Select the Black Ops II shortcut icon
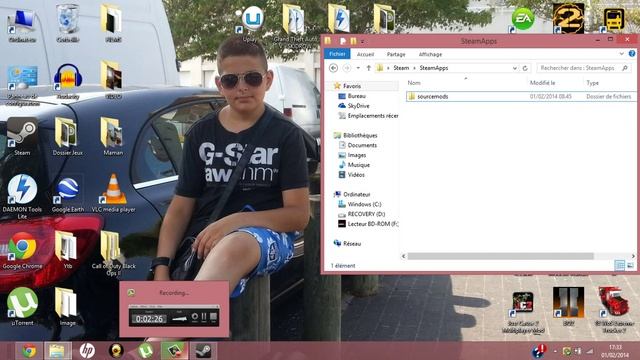Image resolution: width=640 pixels, height=360 pixels. [x=568, y=306]
